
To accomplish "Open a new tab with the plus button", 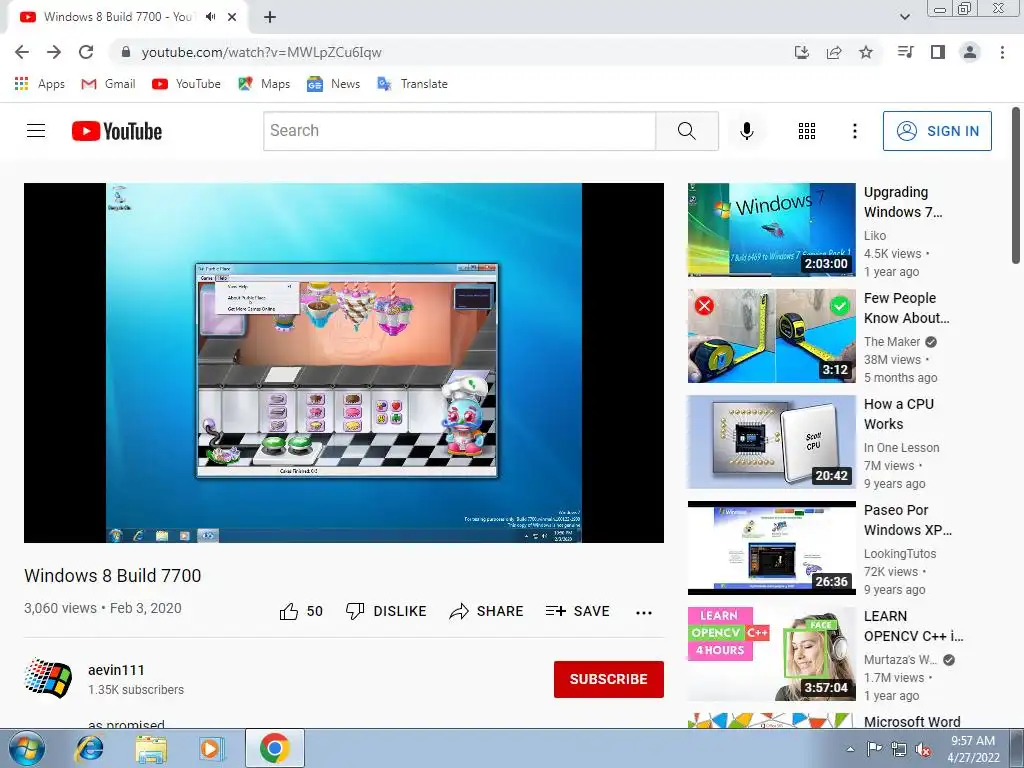I will (270, 17).
